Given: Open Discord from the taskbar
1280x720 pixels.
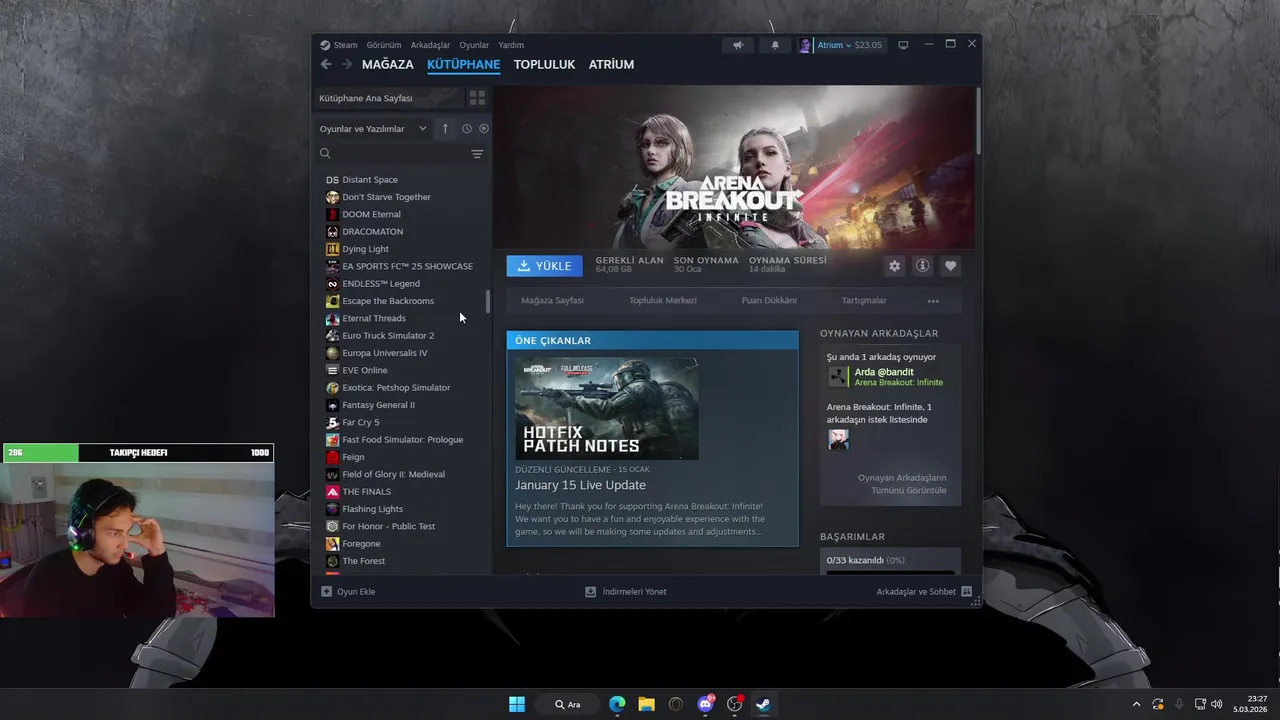Looking at the screenshot, I should point(706,704).
